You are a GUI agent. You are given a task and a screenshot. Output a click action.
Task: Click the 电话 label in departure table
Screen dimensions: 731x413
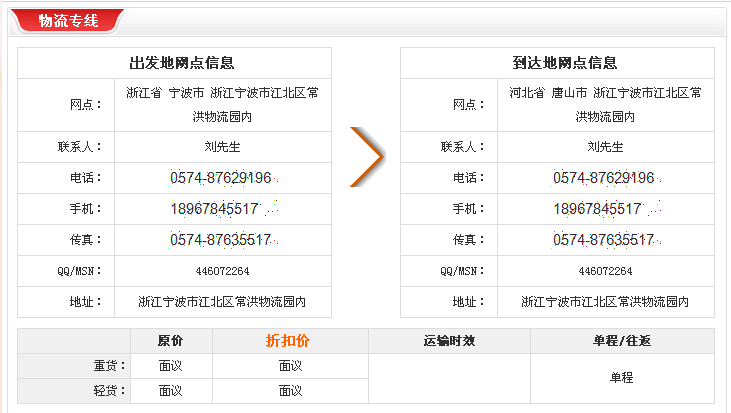coord(86,178)
